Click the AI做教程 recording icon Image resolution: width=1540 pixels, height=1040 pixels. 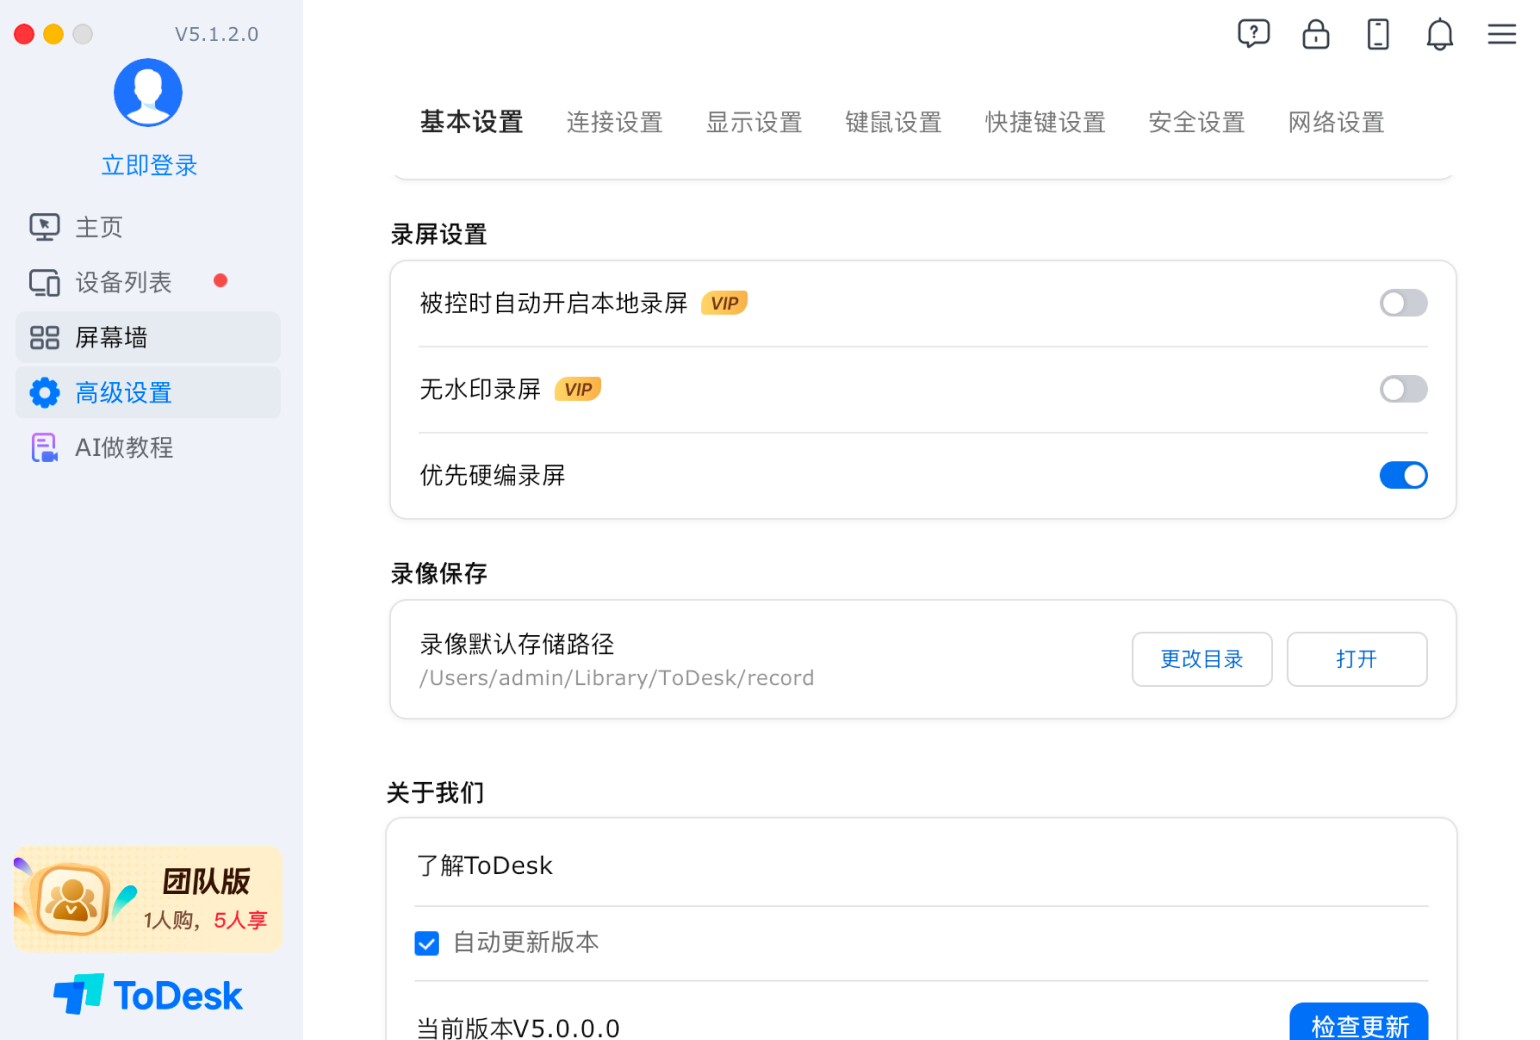point(44,448)
